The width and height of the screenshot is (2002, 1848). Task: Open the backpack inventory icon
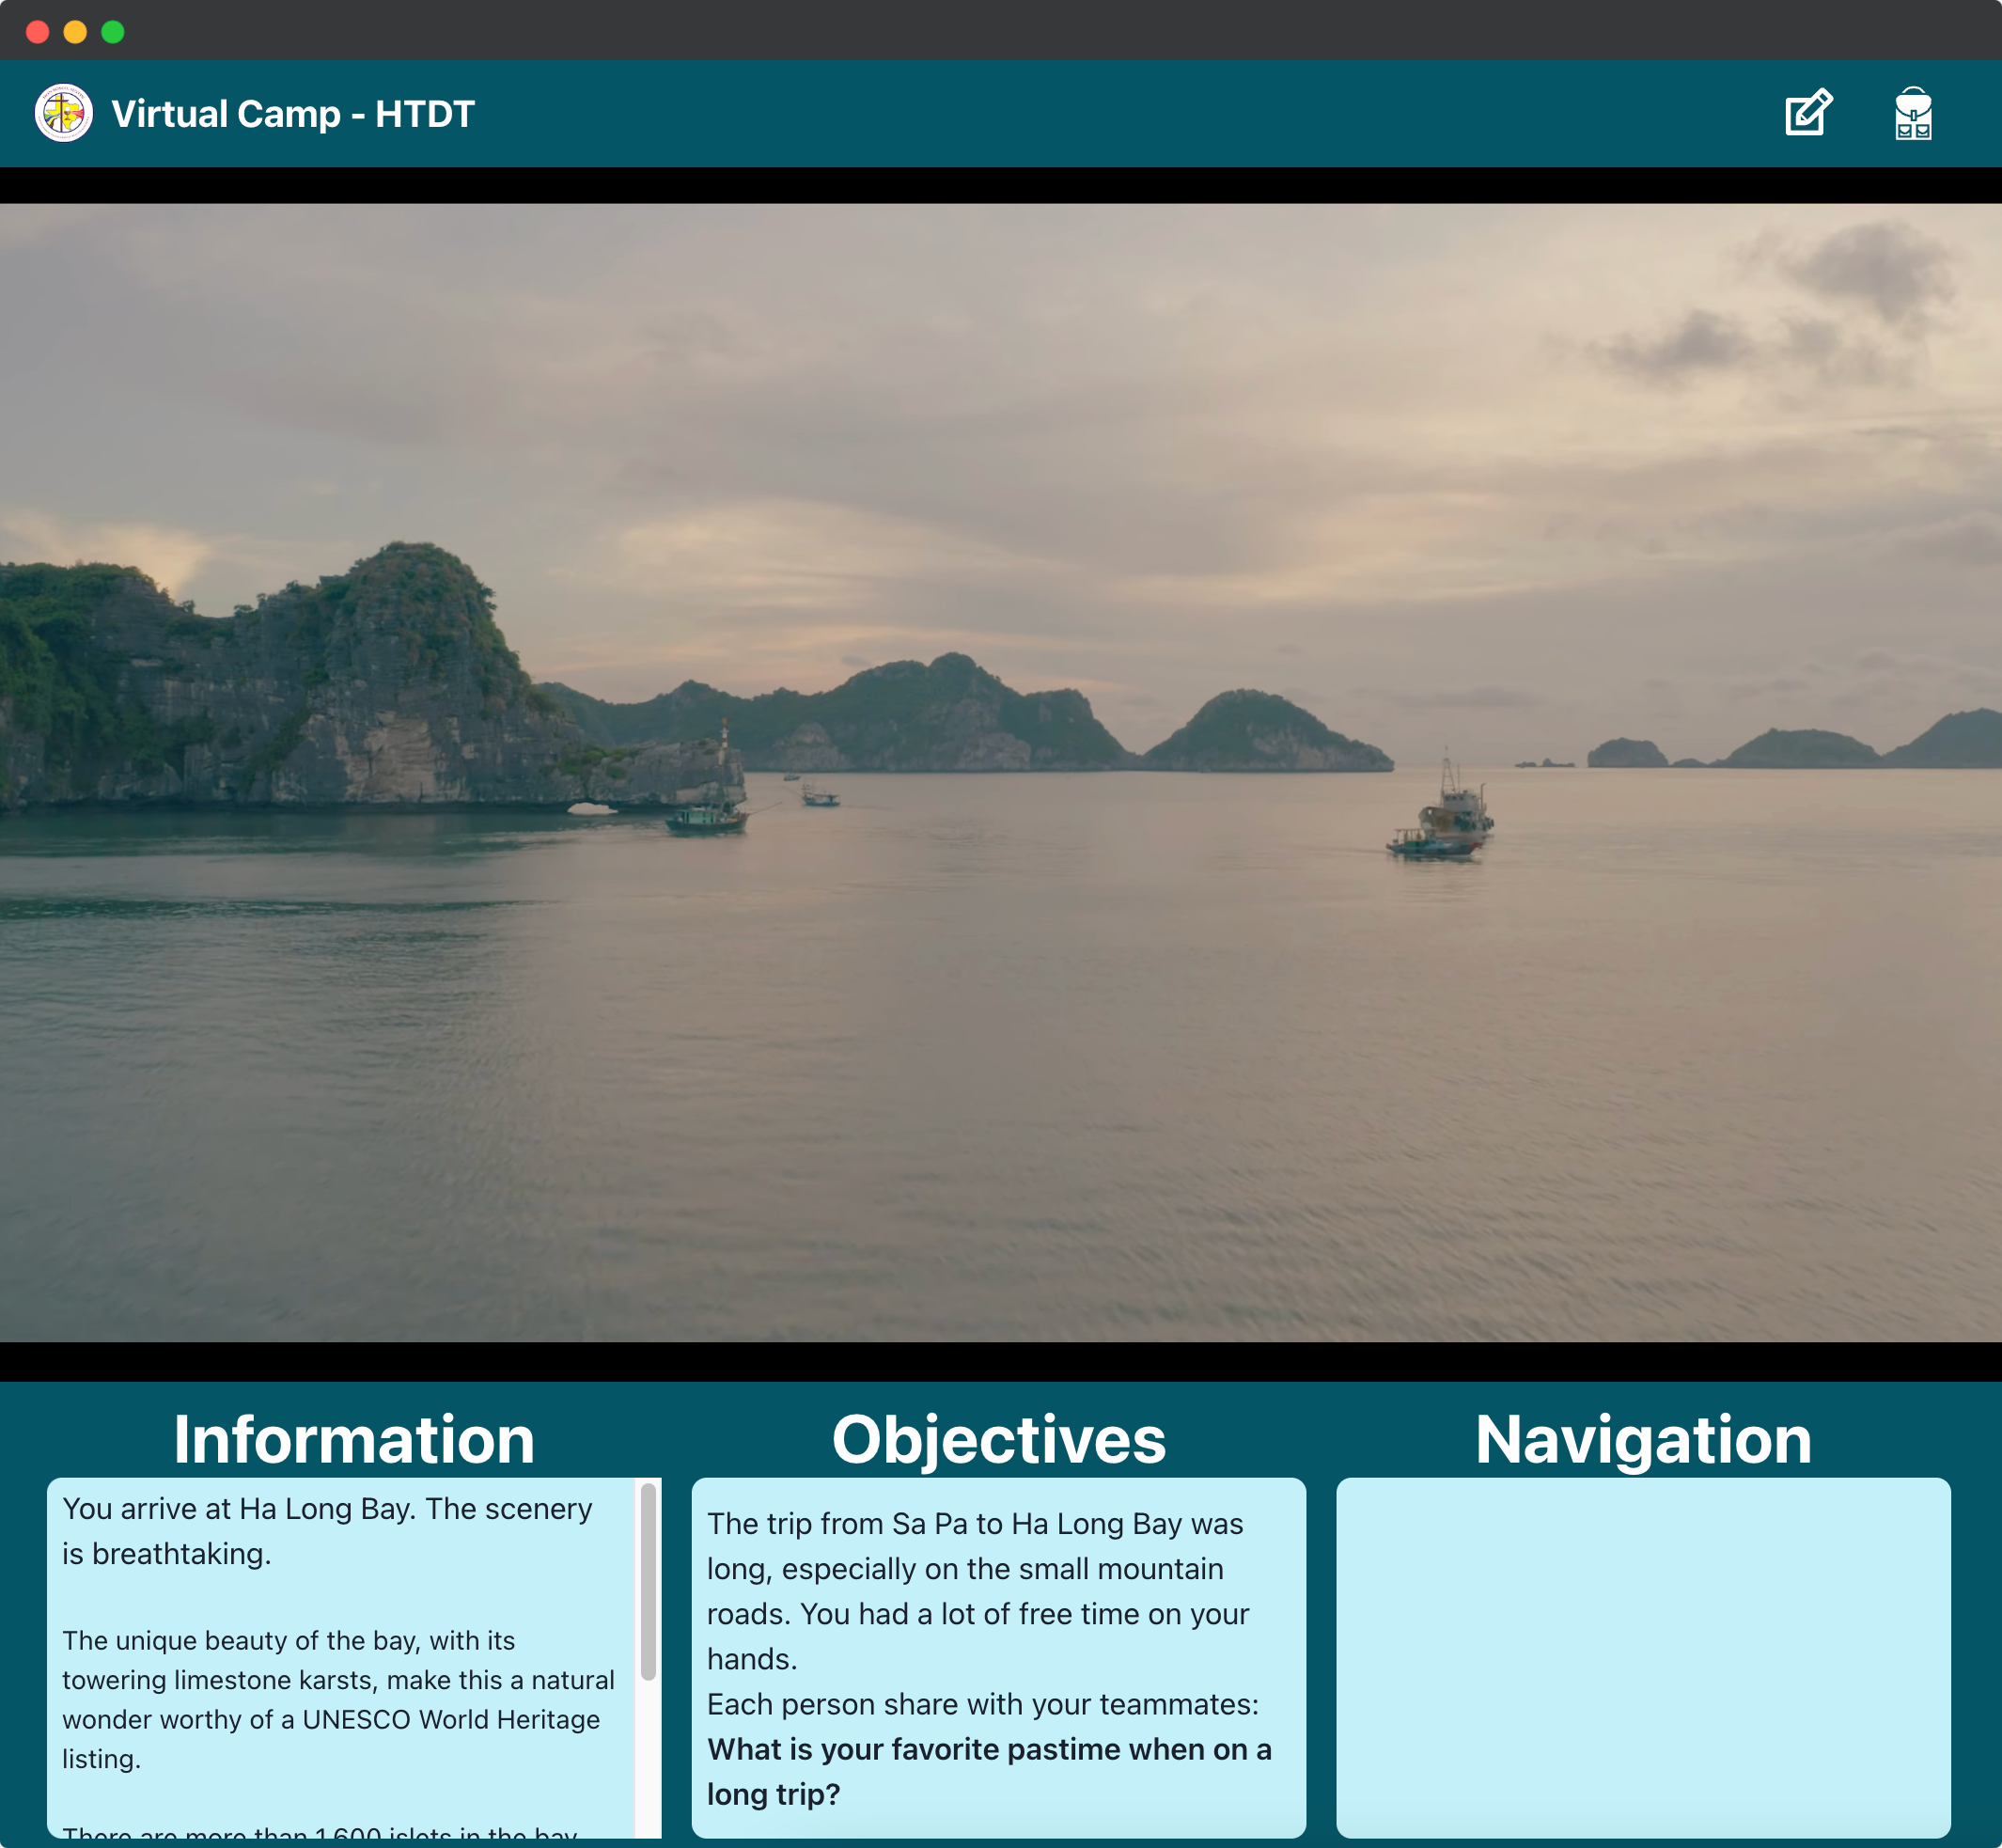pyautogui.click(x=1913, y=113)
